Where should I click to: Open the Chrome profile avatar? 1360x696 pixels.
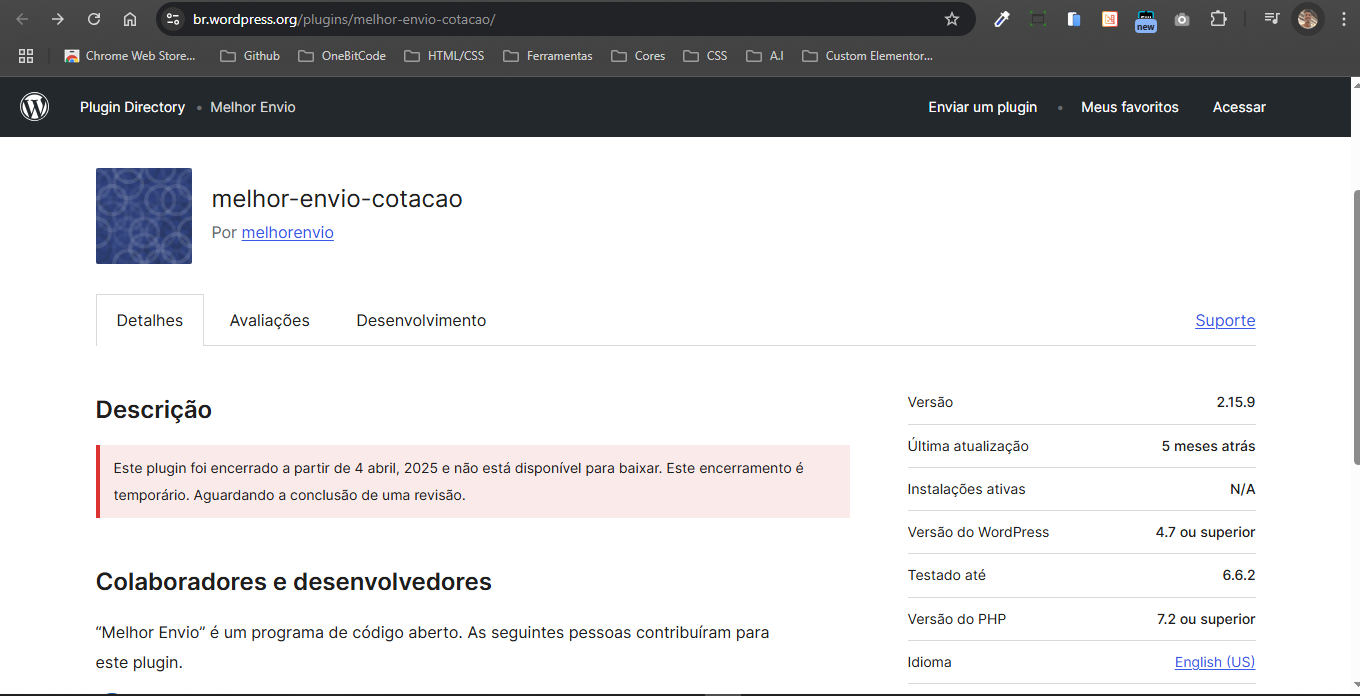(1308, 19)
